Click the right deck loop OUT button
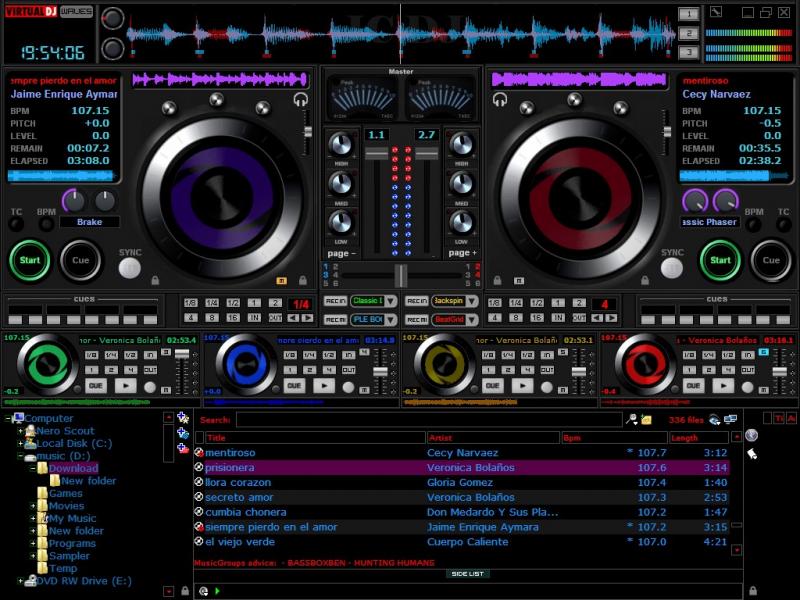The height and width of the screenshot is (600, 800). click(579, 317)
